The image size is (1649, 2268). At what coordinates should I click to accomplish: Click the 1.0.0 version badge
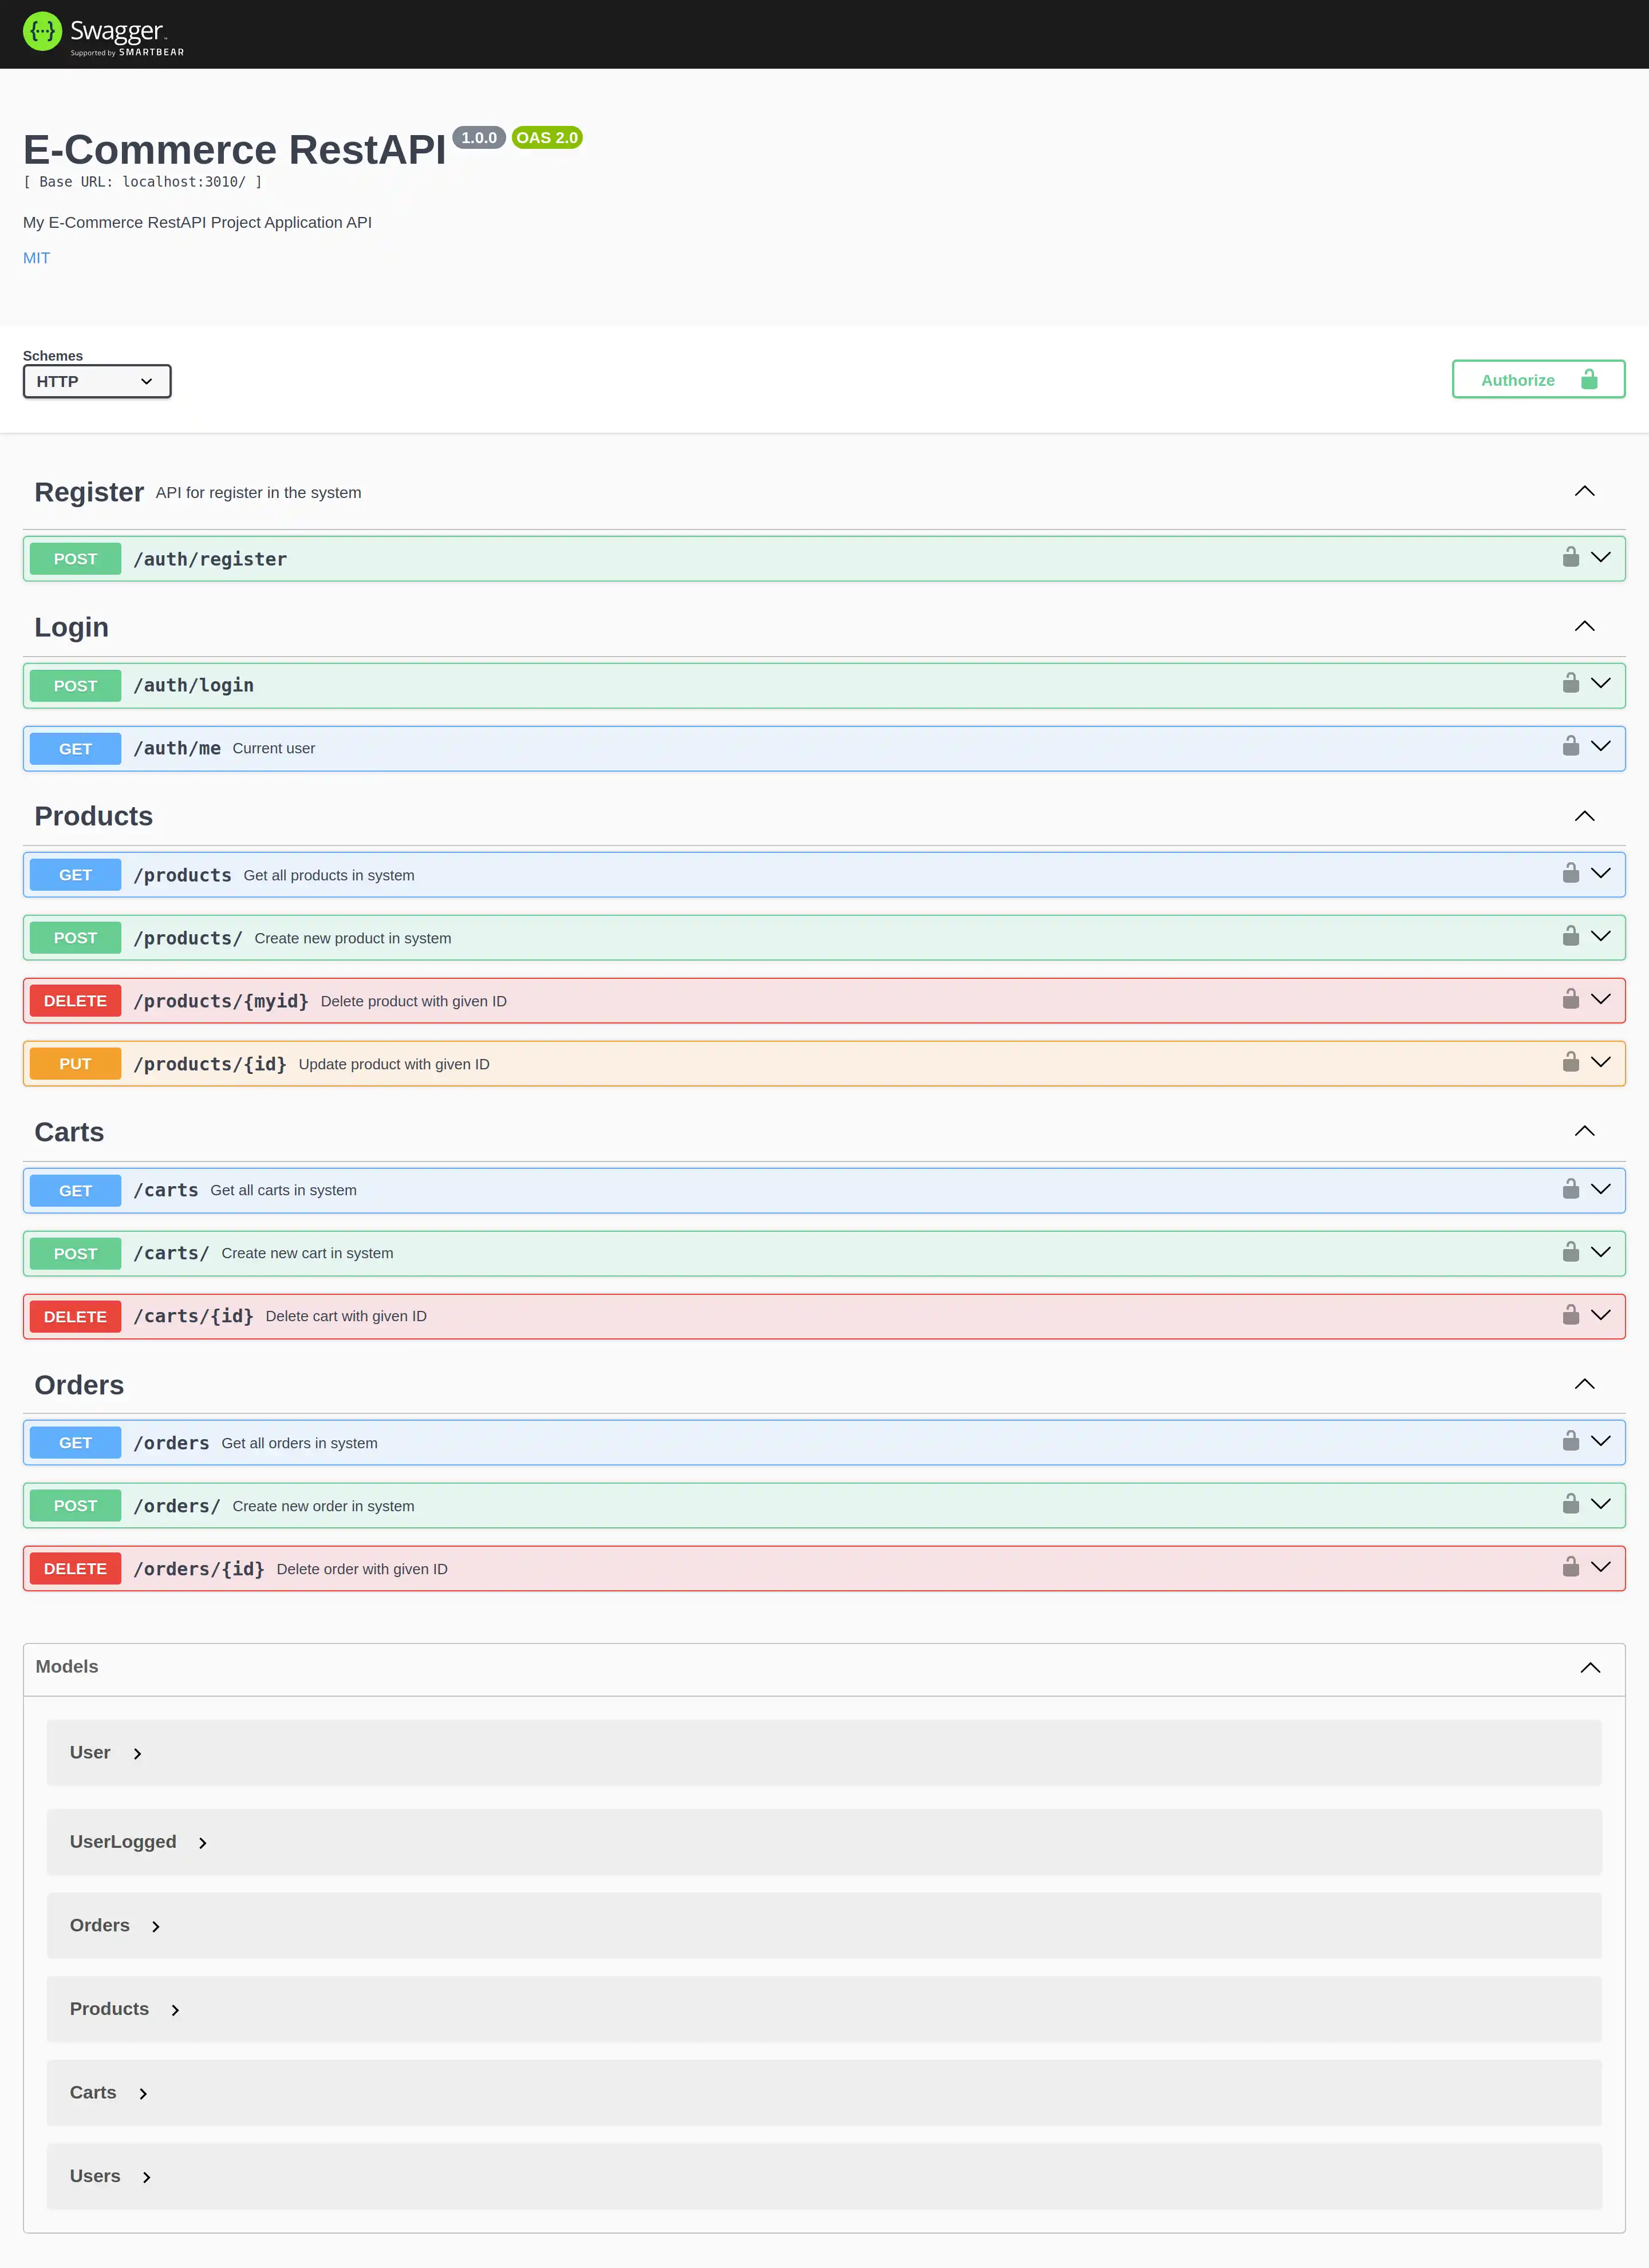coord(479,138)
